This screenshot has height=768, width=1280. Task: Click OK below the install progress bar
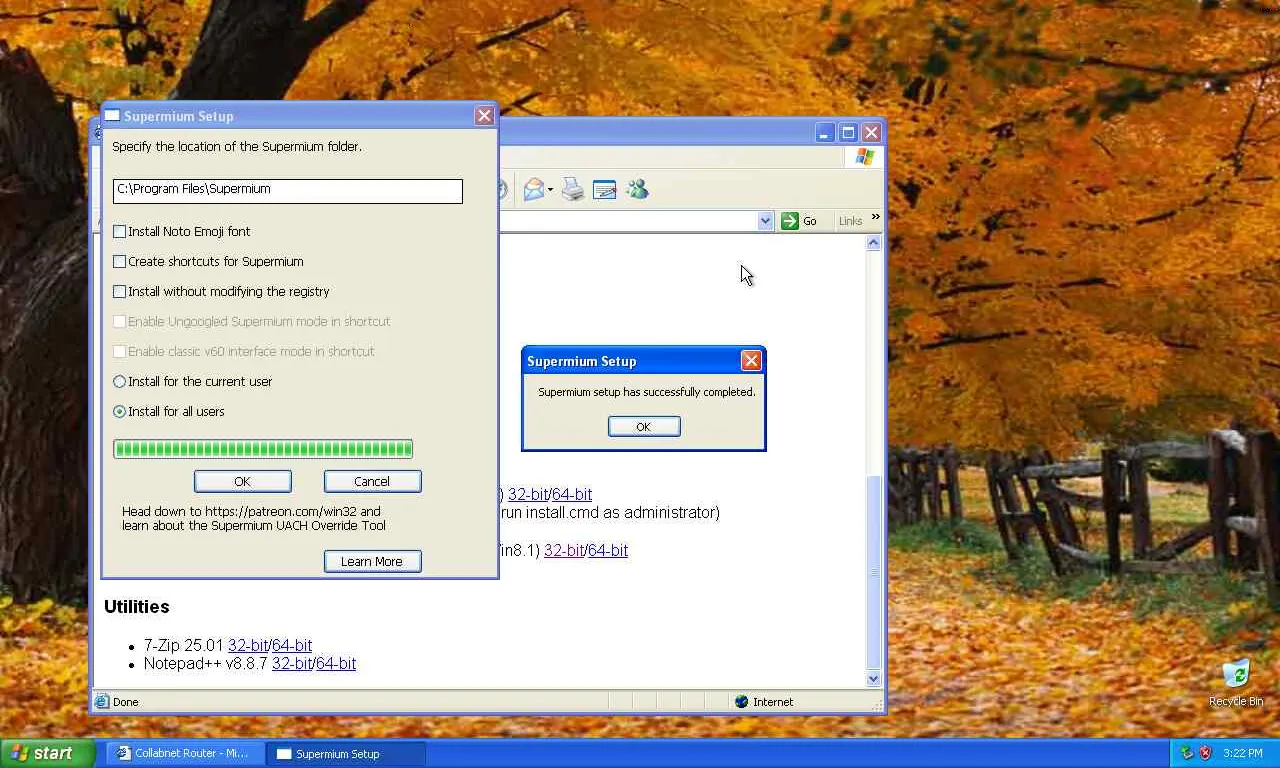[243, 481]
